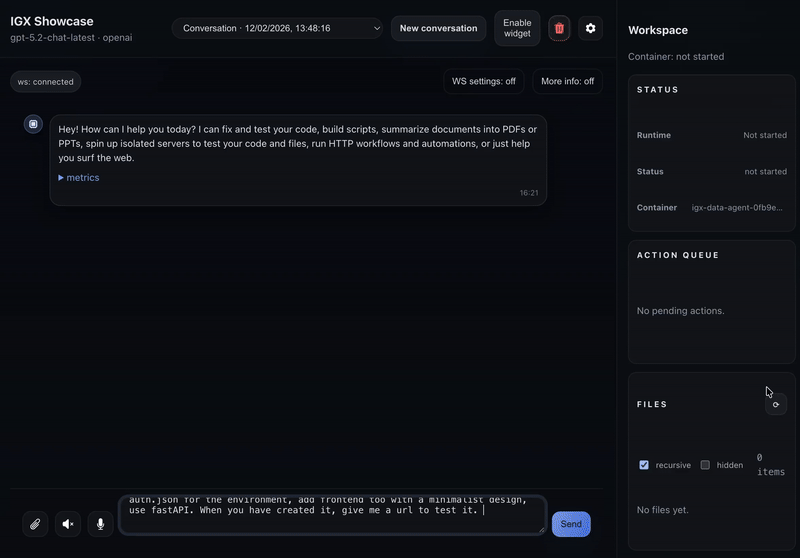Click the textarea resize handle

[541, 530]
